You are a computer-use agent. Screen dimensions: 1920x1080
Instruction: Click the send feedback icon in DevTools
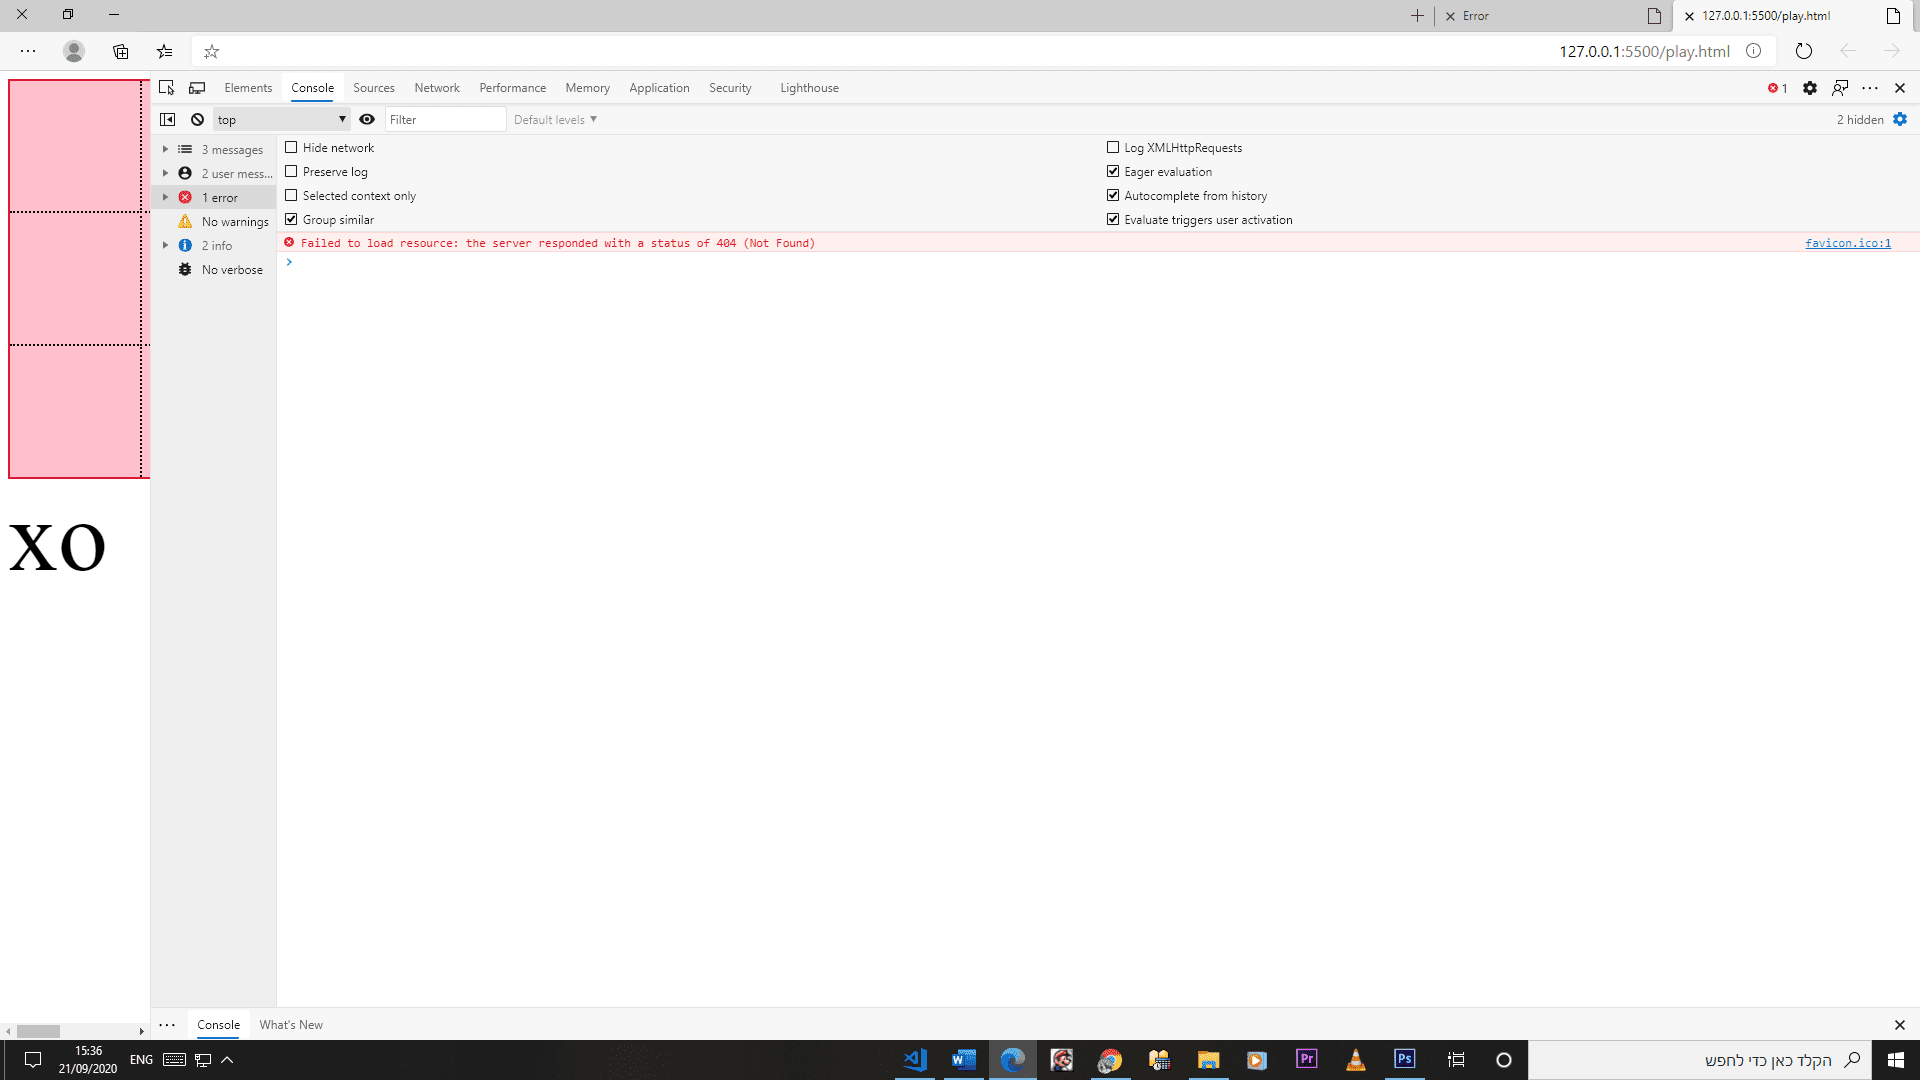click(1840, 88)
